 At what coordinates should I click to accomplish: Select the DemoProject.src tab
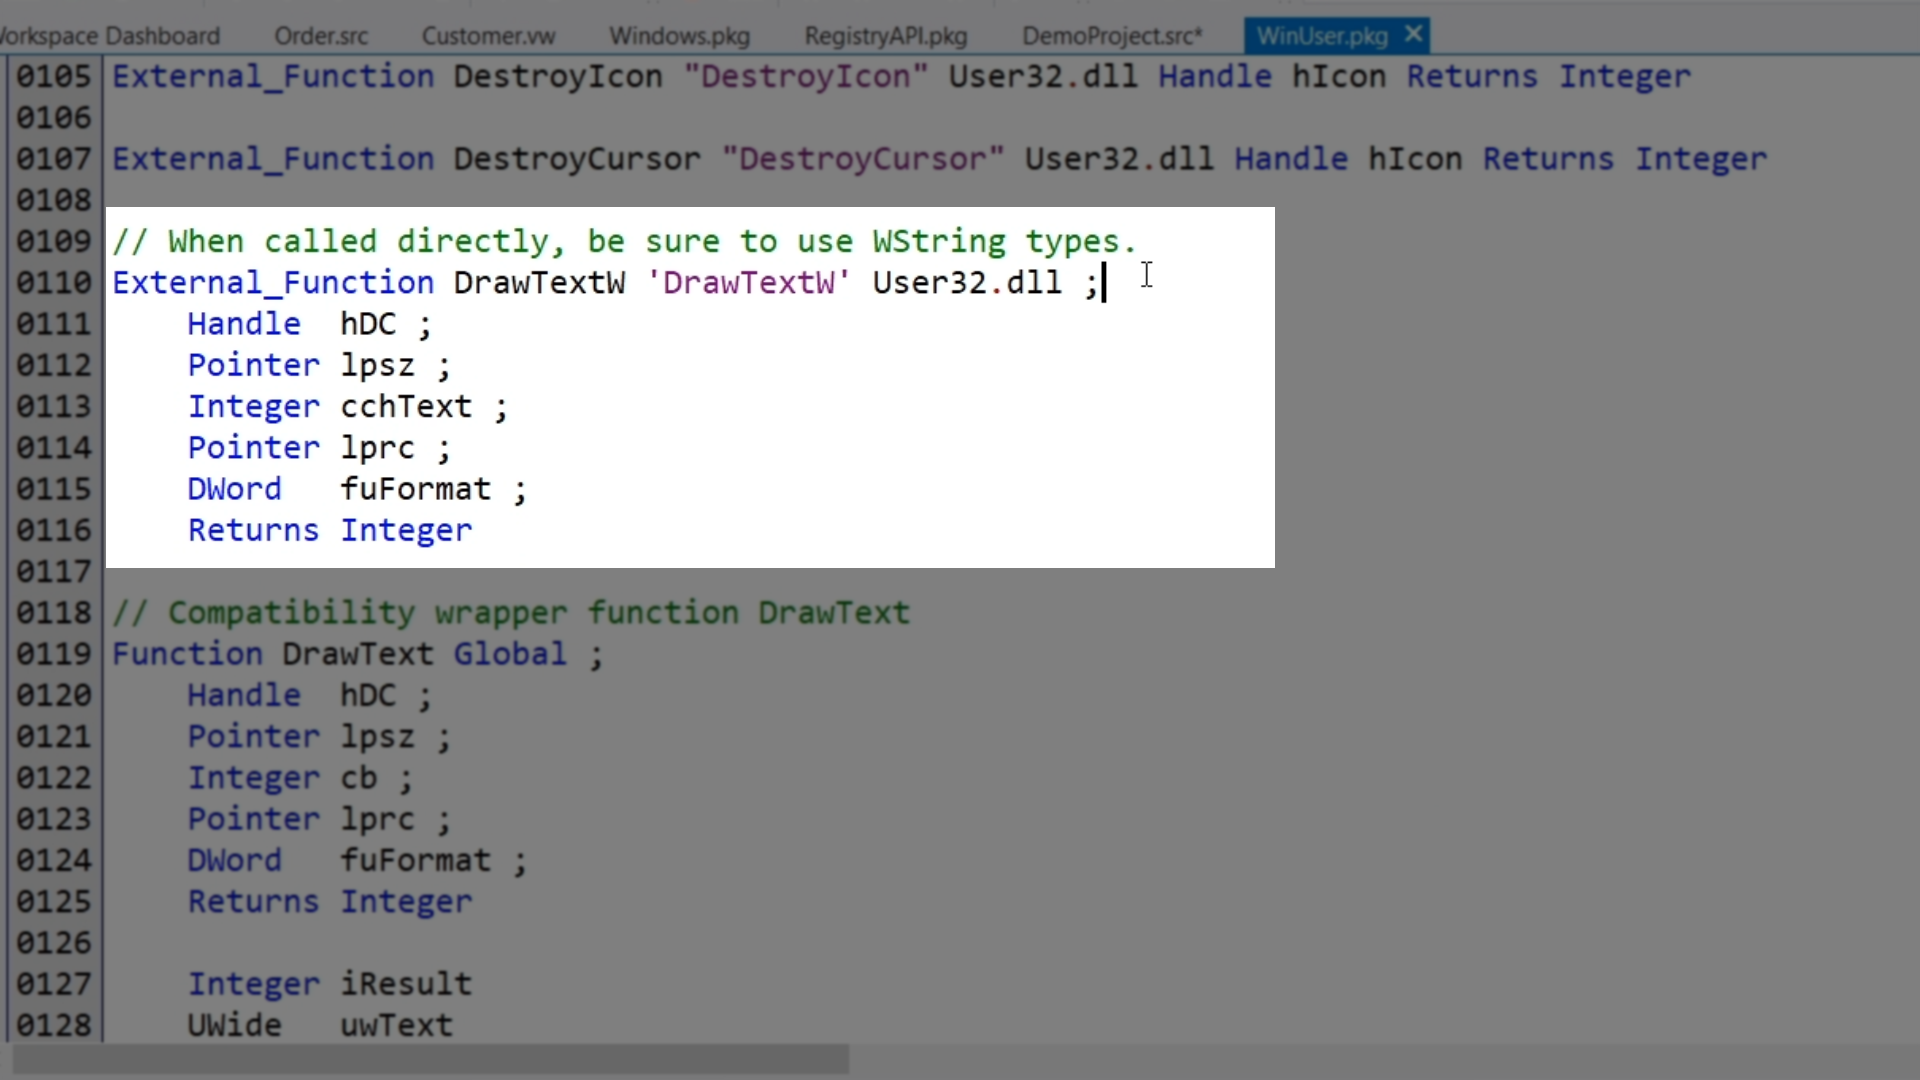[x=1111, y=36]
